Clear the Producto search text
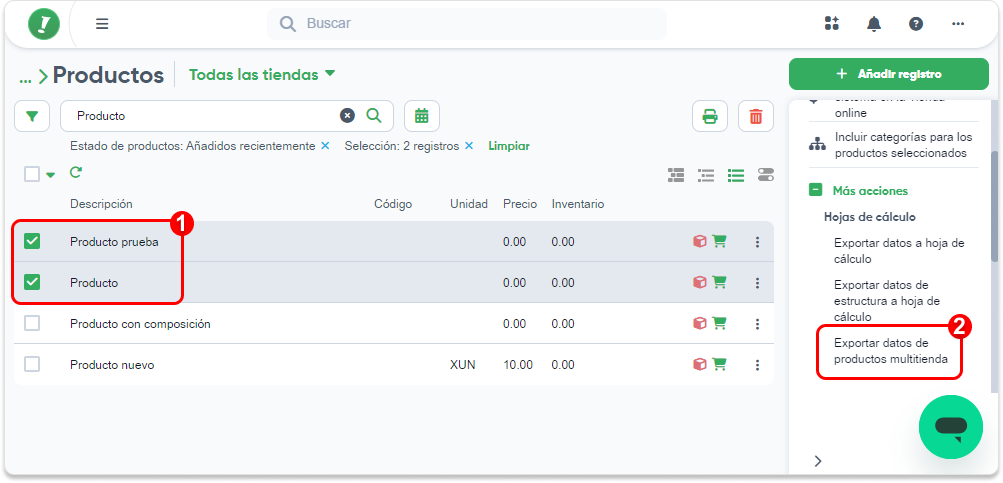Viewport: 1003px width, 483px height. point(347,116)
